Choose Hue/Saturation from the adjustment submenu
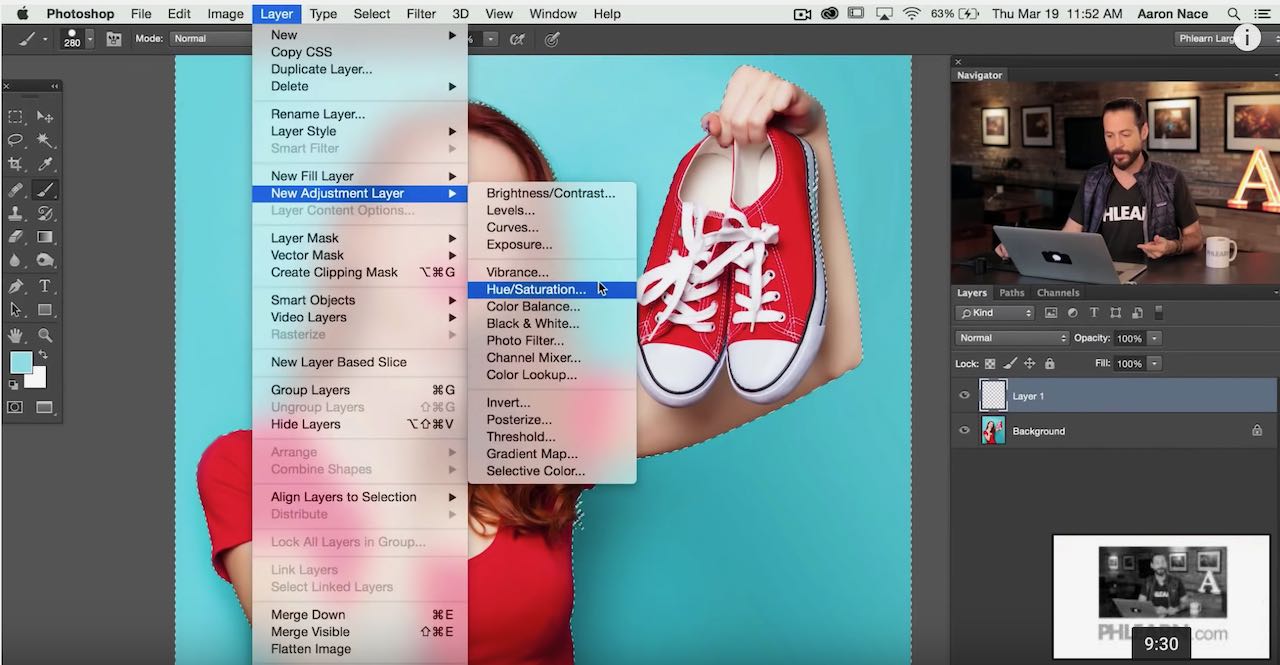Screen dimensions: 1280x665 point(536,289)
